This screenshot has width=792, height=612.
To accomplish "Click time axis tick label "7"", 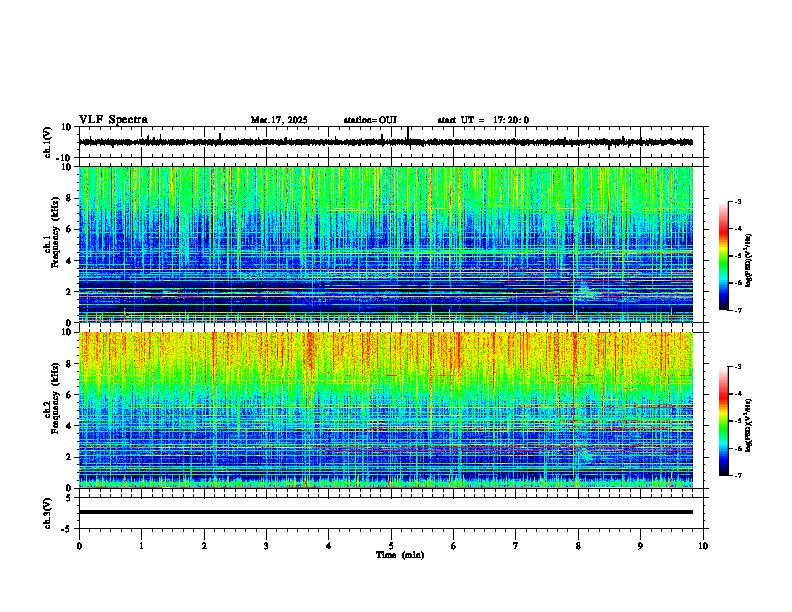I will coord(516,546).
